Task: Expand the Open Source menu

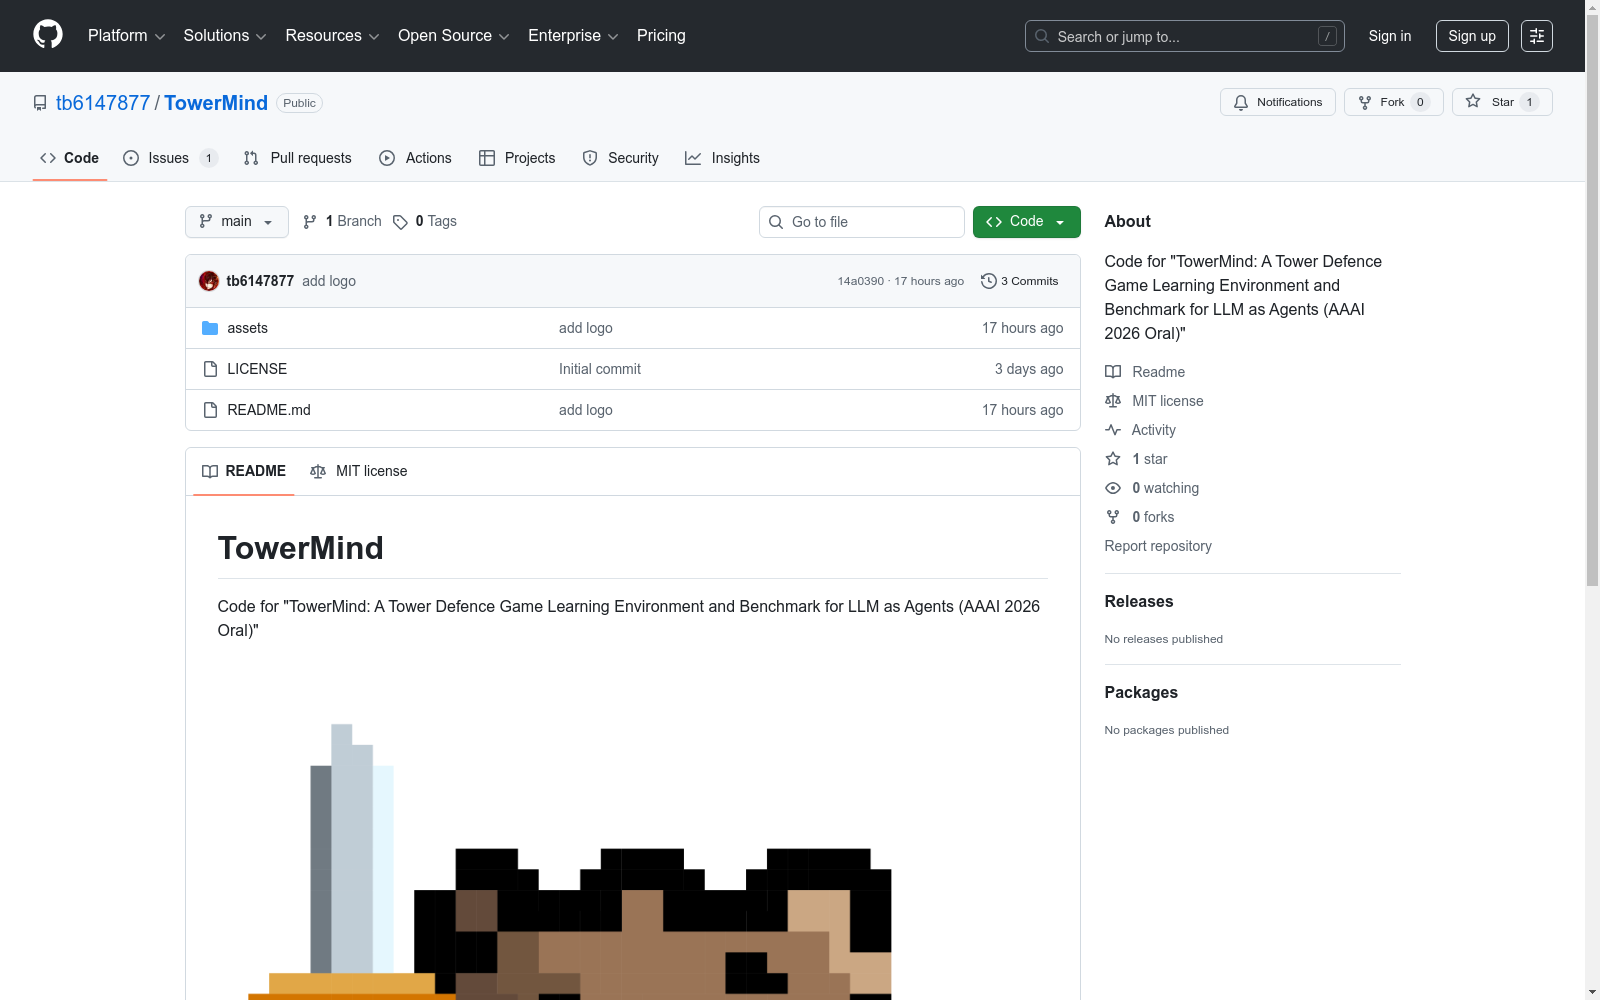Action: pos(454,36)
